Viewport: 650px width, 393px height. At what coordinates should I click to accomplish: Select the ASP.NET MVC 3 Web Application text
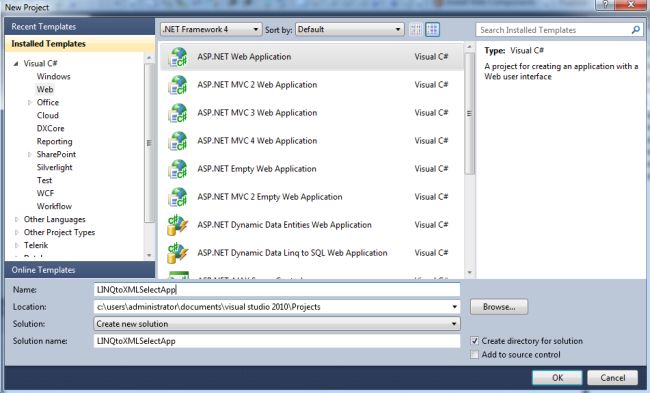point(257,113)
